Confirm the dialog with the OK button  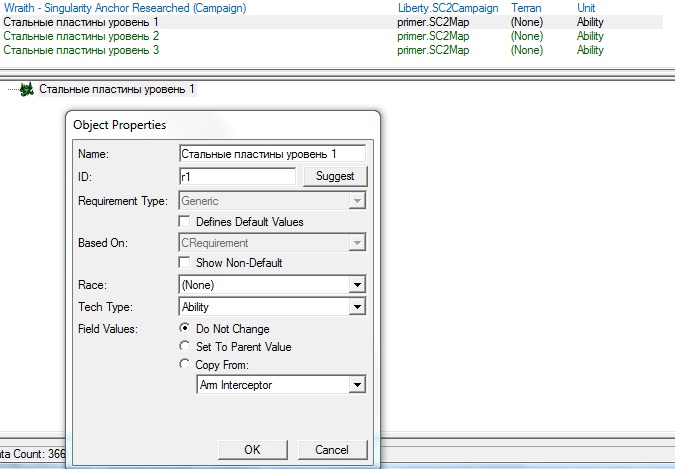point(253,450)
